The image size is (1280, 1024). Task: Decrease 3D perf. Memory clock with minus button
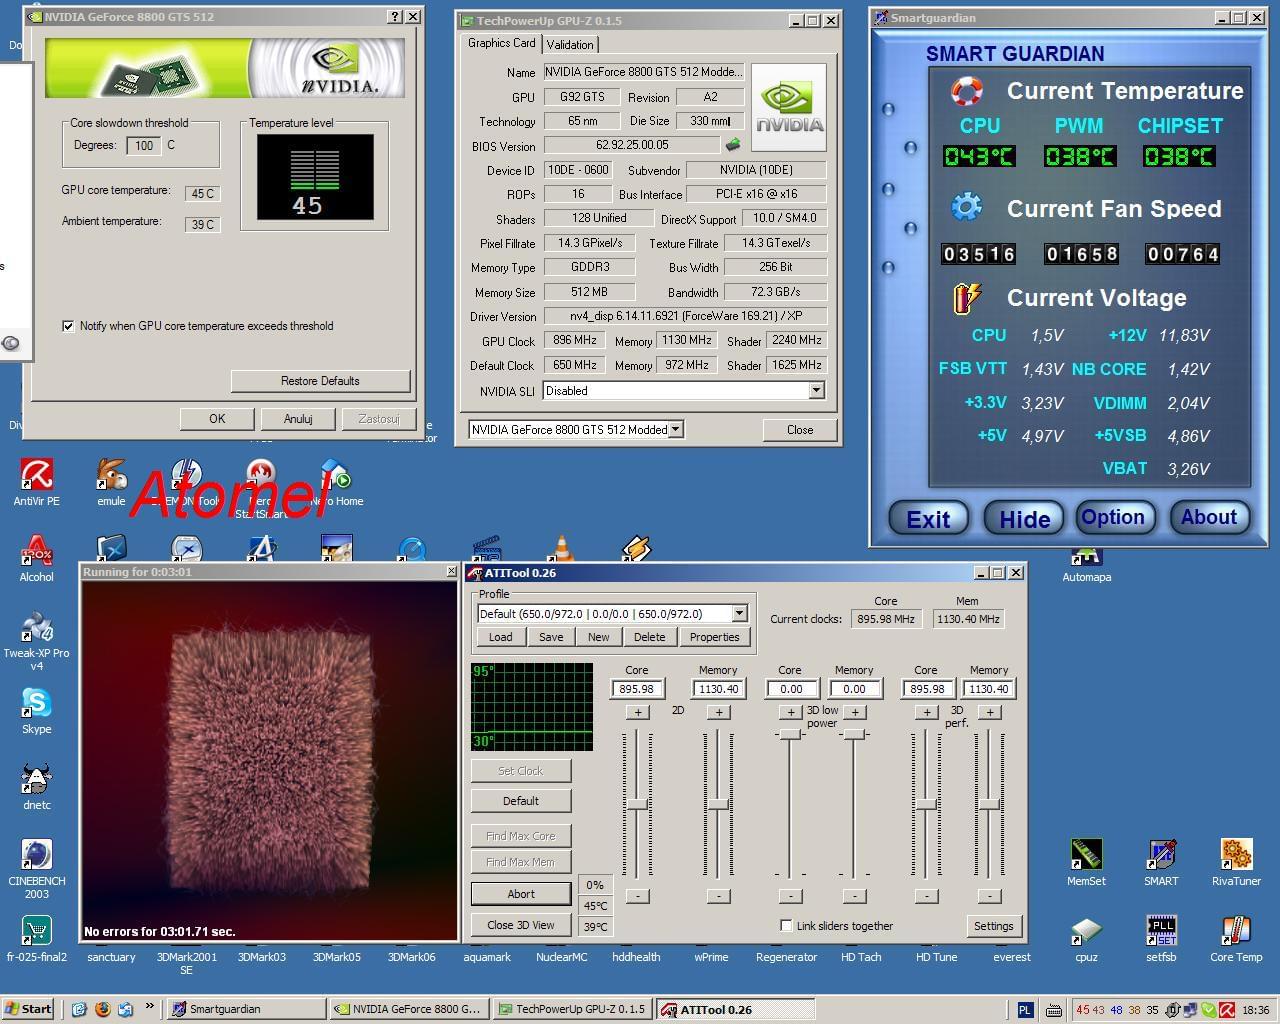tap(989, 896)
